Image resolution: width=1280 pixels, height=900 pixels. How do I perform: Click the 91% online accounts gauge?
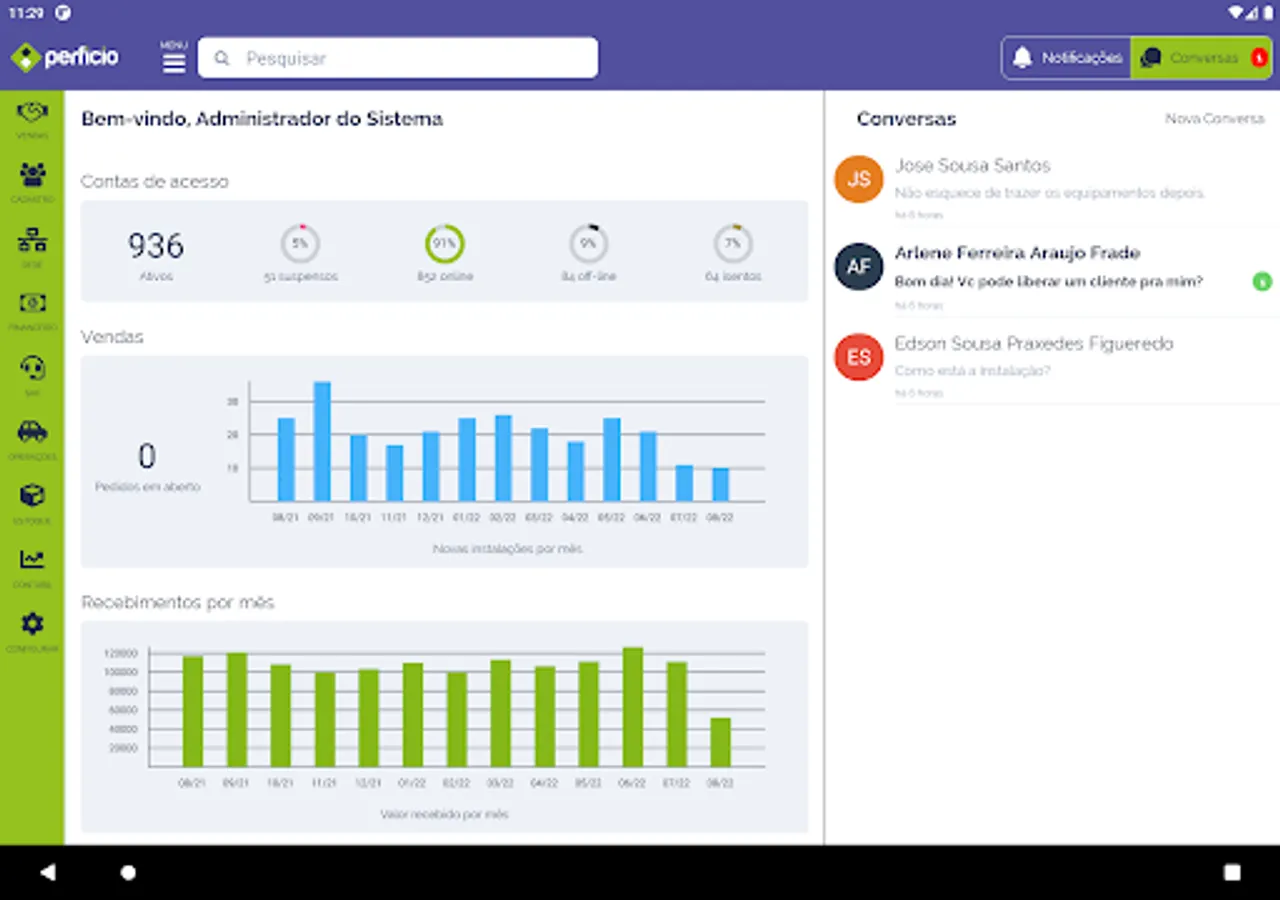click(445, 243)
